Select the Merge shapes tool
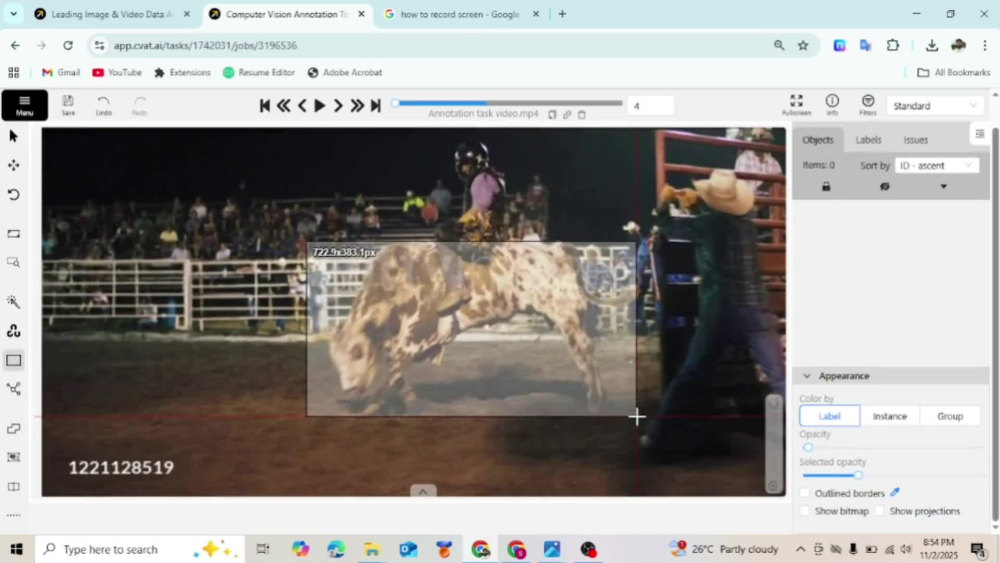 click(13, 428)
